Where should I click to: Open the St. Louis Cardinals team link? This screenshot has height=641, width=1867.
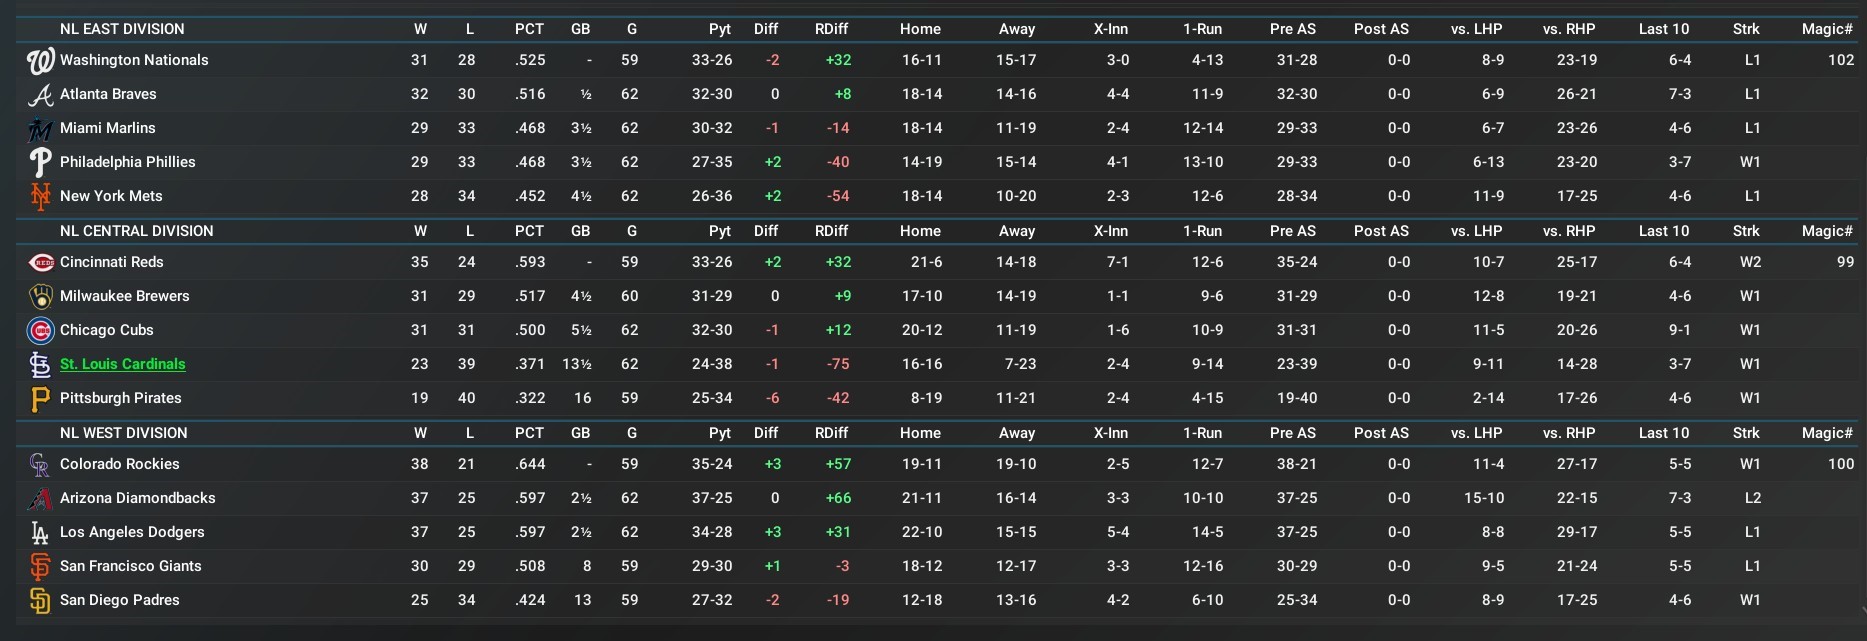(123, 364)
